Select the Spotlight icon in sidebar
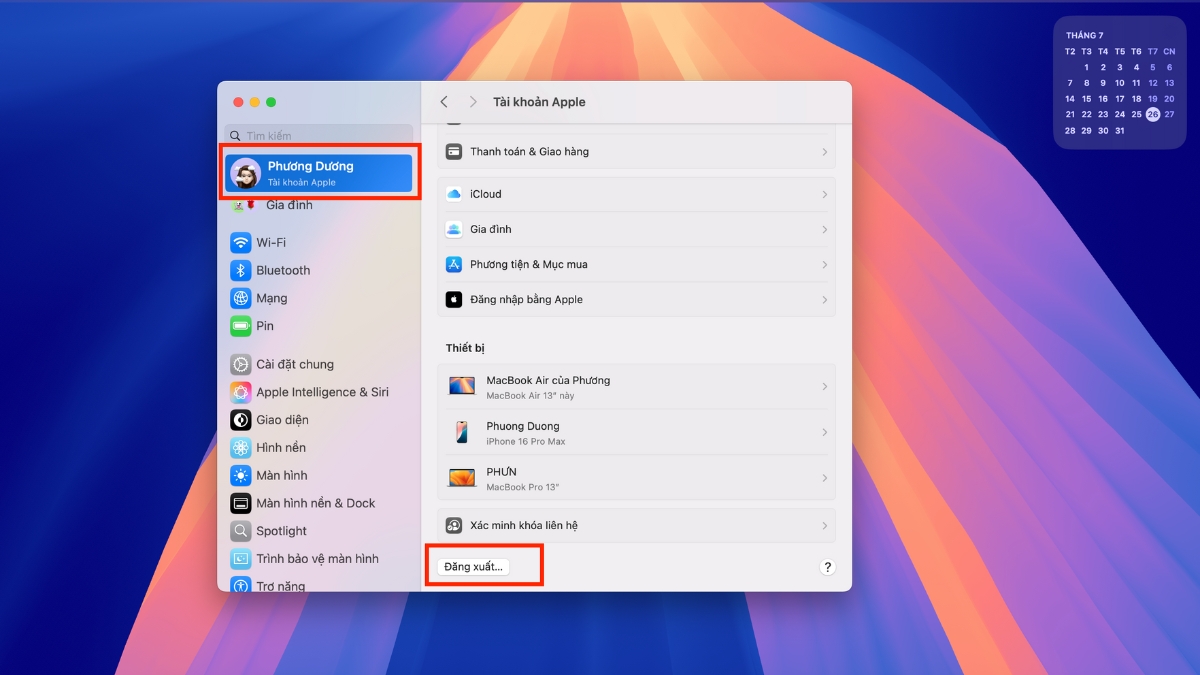The image size is (1200, 675). pos(240,531)
